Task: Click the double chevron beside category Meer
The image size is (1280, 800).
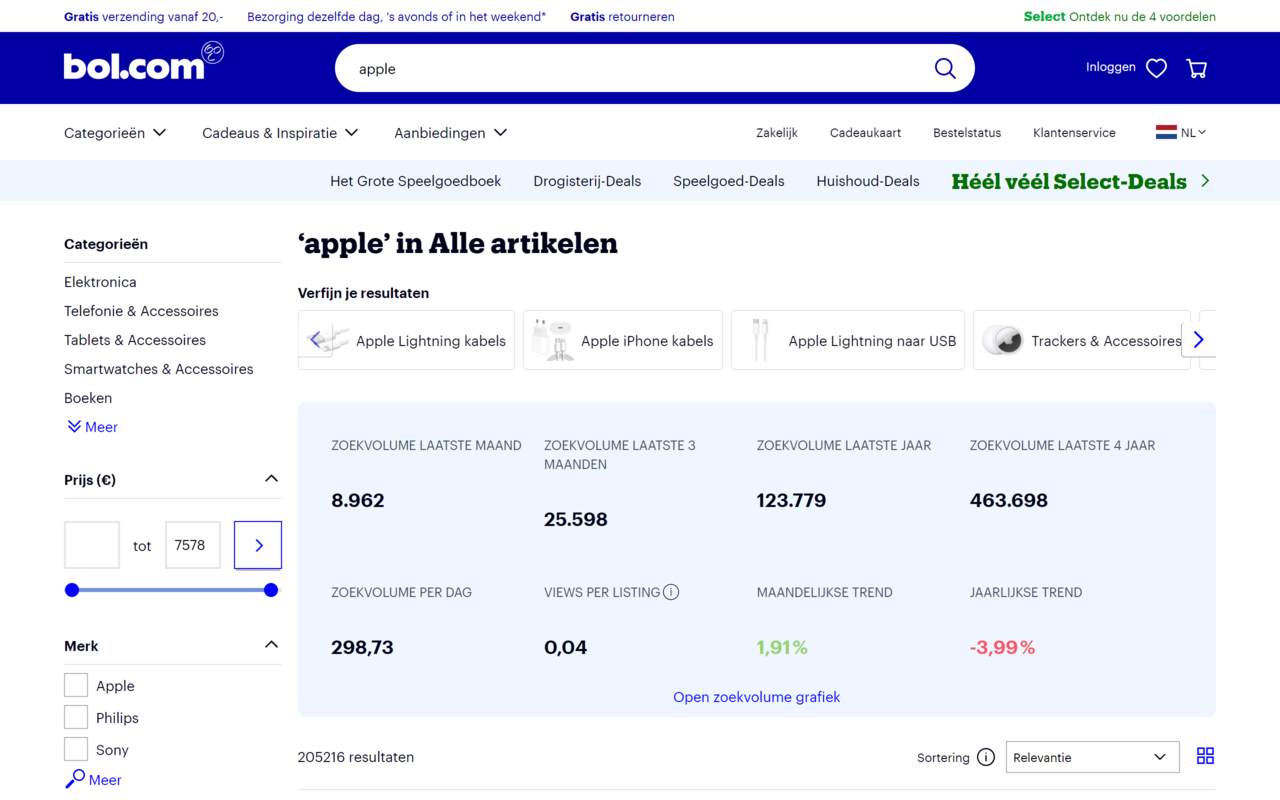Action: tap(74, 427)
